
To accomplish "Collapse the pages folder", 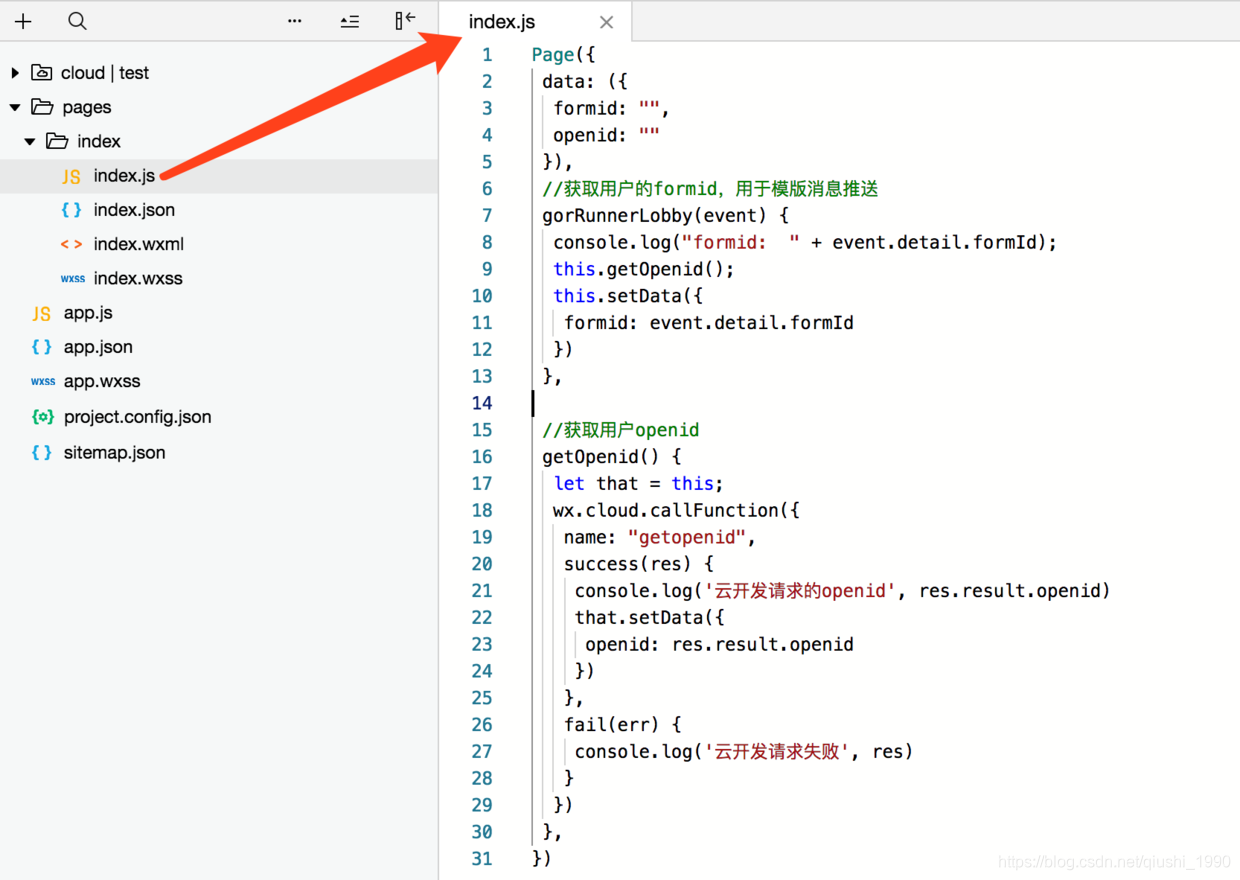I will tap(15, 107).
